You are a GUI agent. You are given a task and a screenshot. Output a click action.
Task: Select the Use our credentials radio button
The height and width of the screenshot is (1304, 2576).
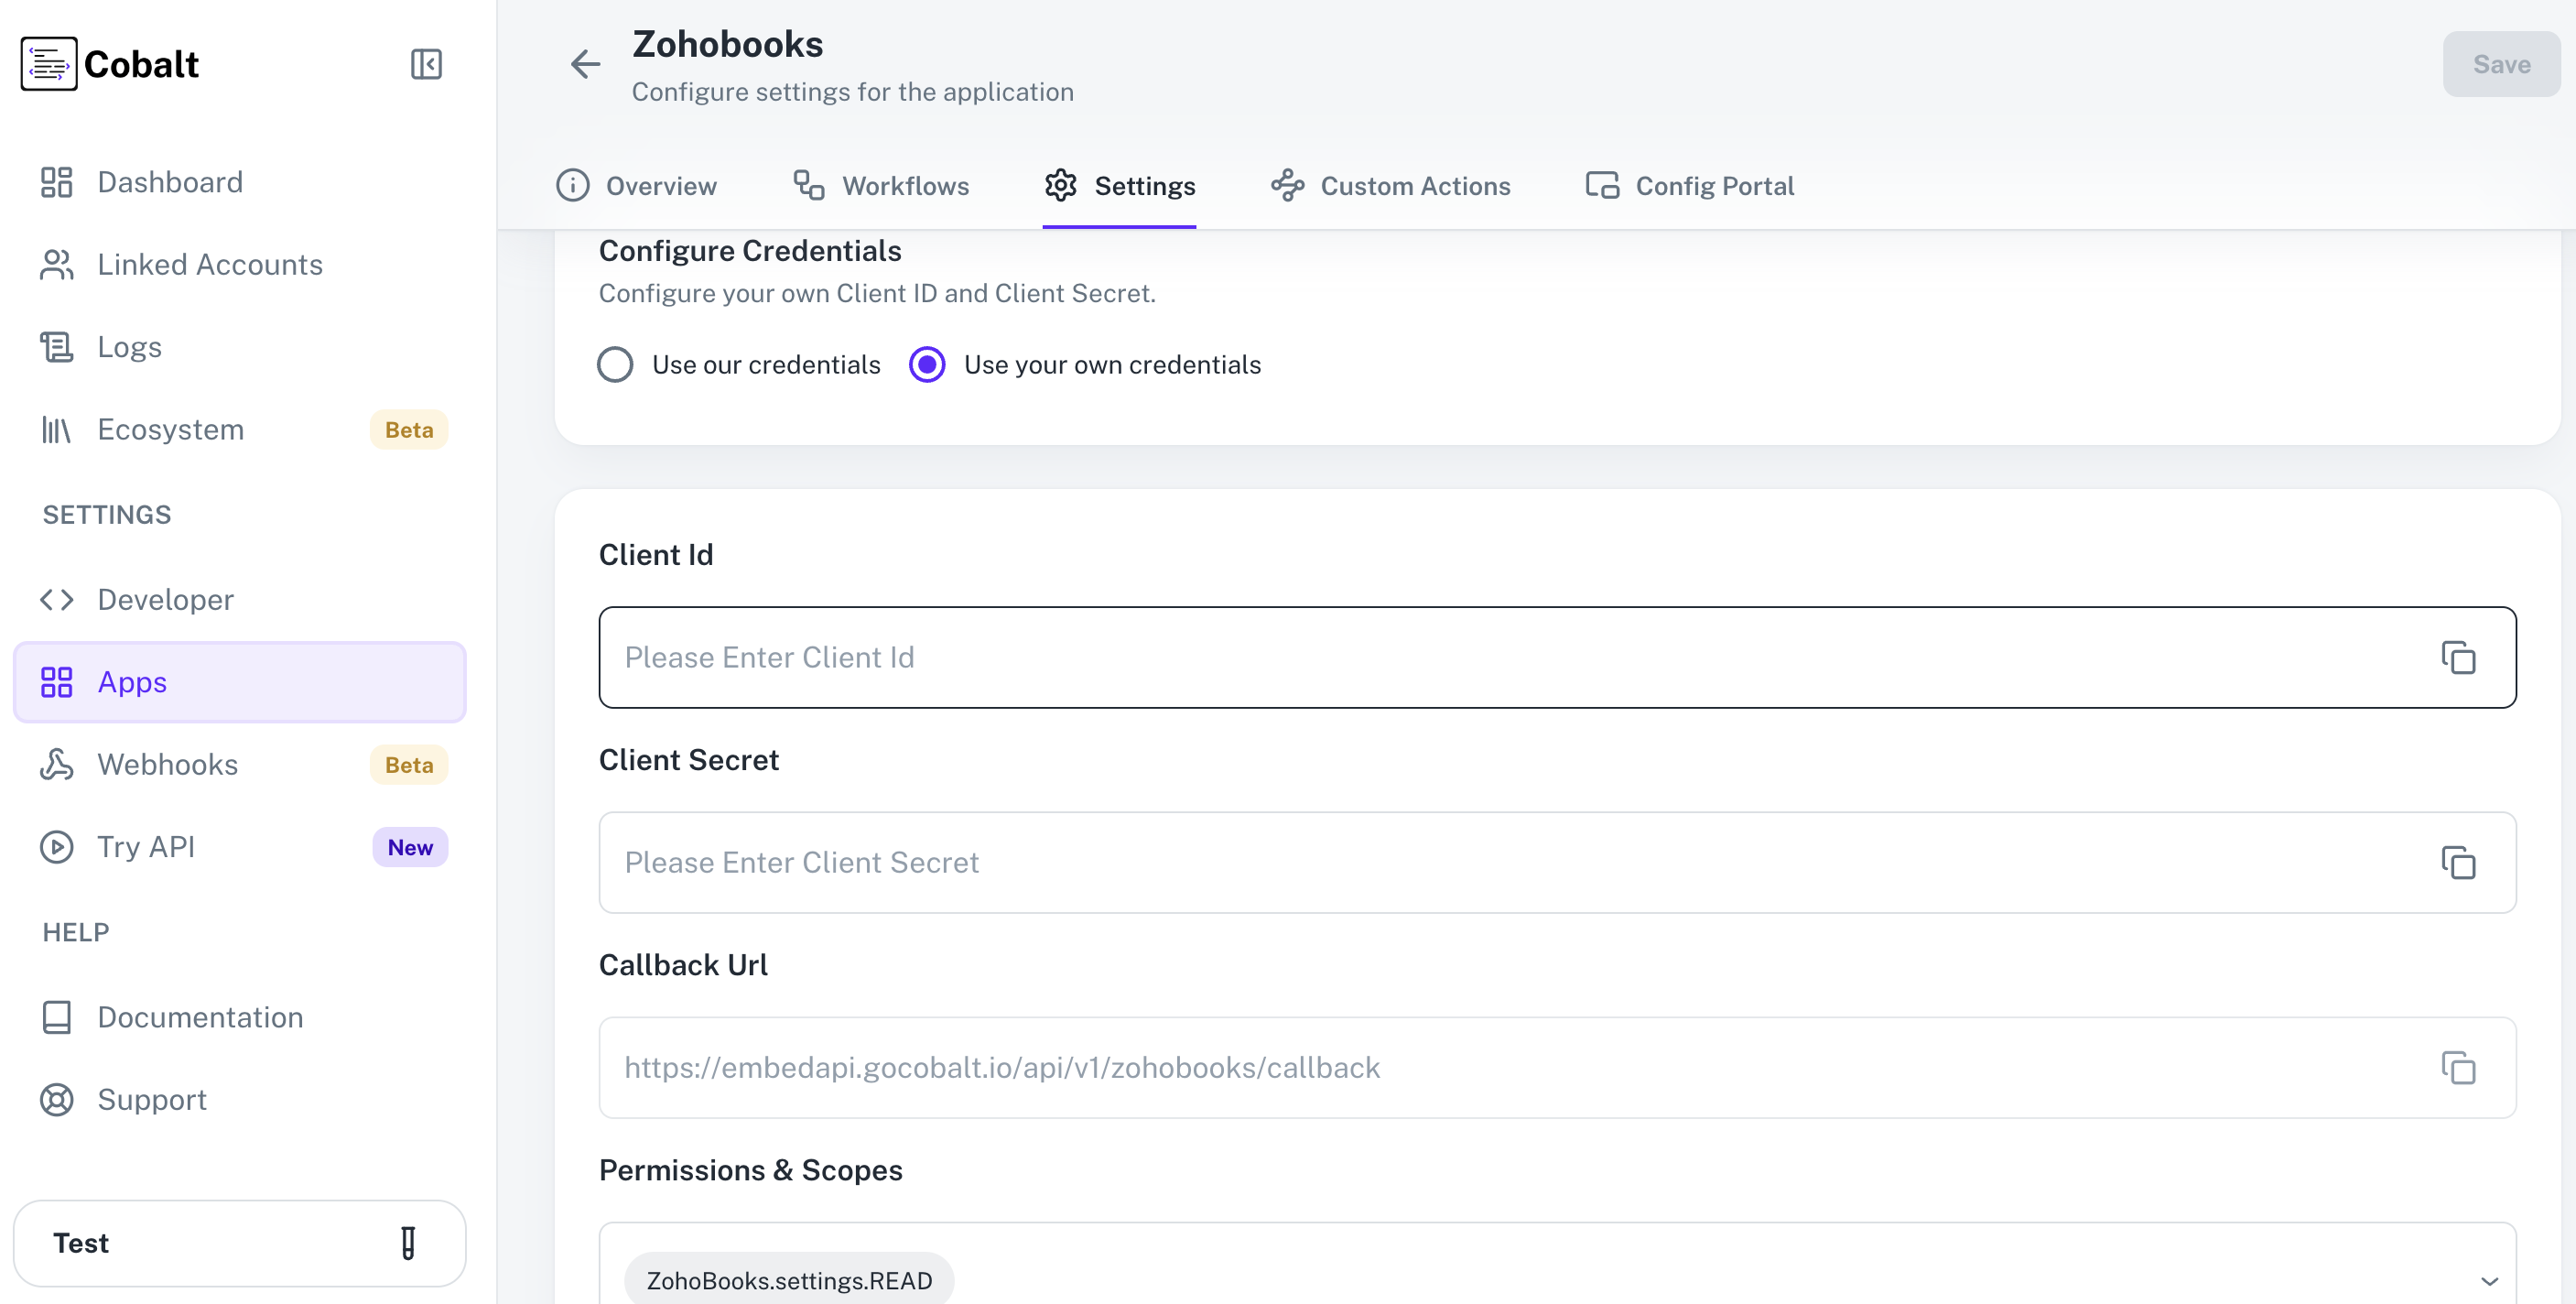(614, 364)
